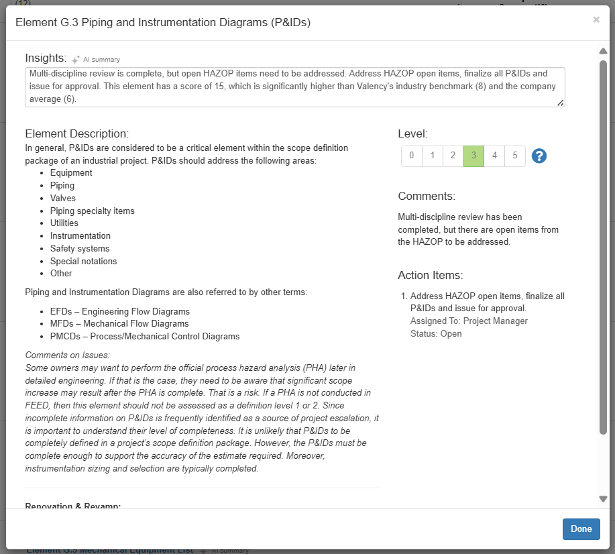This screenshot has height=555, width=615.
Task: Set definition level to 1
Action: coord(432,156)
